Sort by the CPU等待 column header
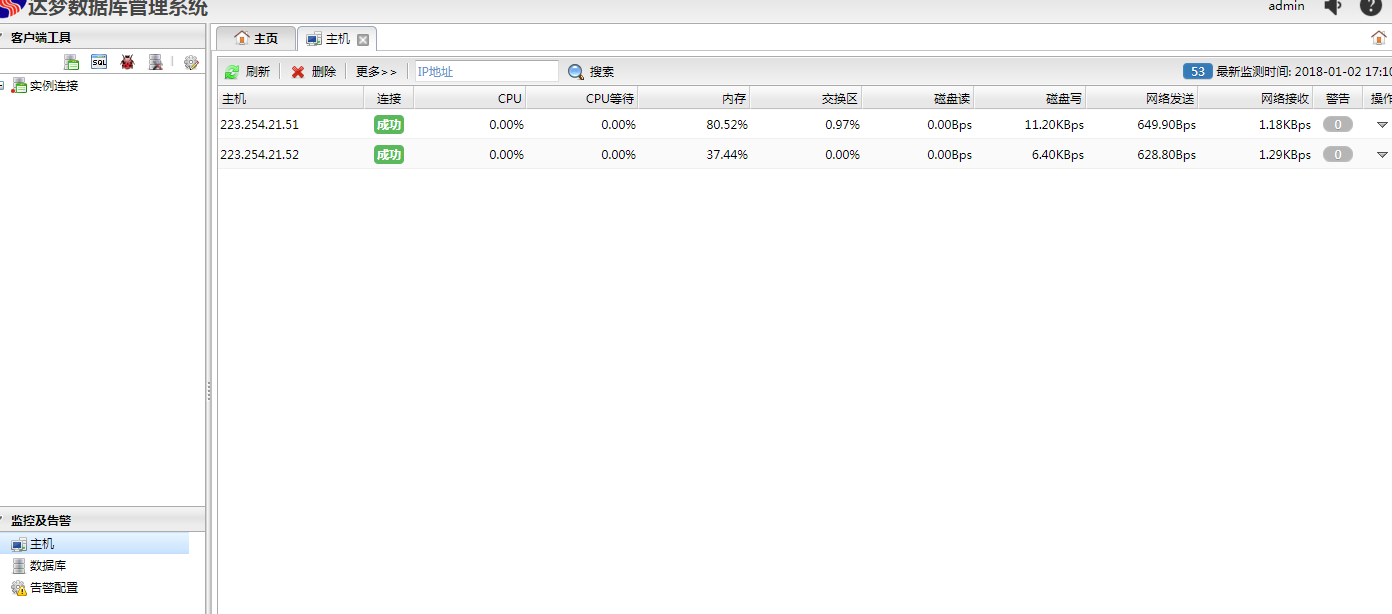Image resolution: width=1392 pixels, height=614 pixels. click(582, 98)
